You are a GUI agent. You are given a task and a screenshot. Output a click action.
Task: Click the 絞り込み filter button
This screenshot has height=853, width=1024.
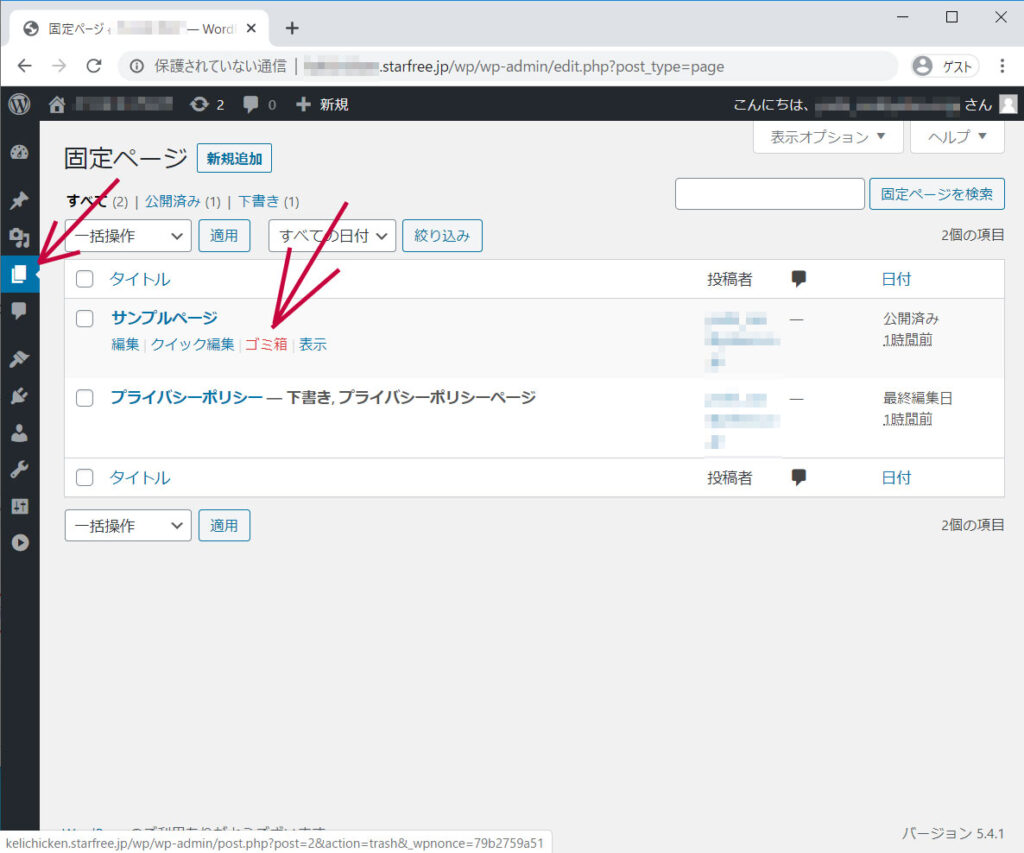tap(442, 236)
